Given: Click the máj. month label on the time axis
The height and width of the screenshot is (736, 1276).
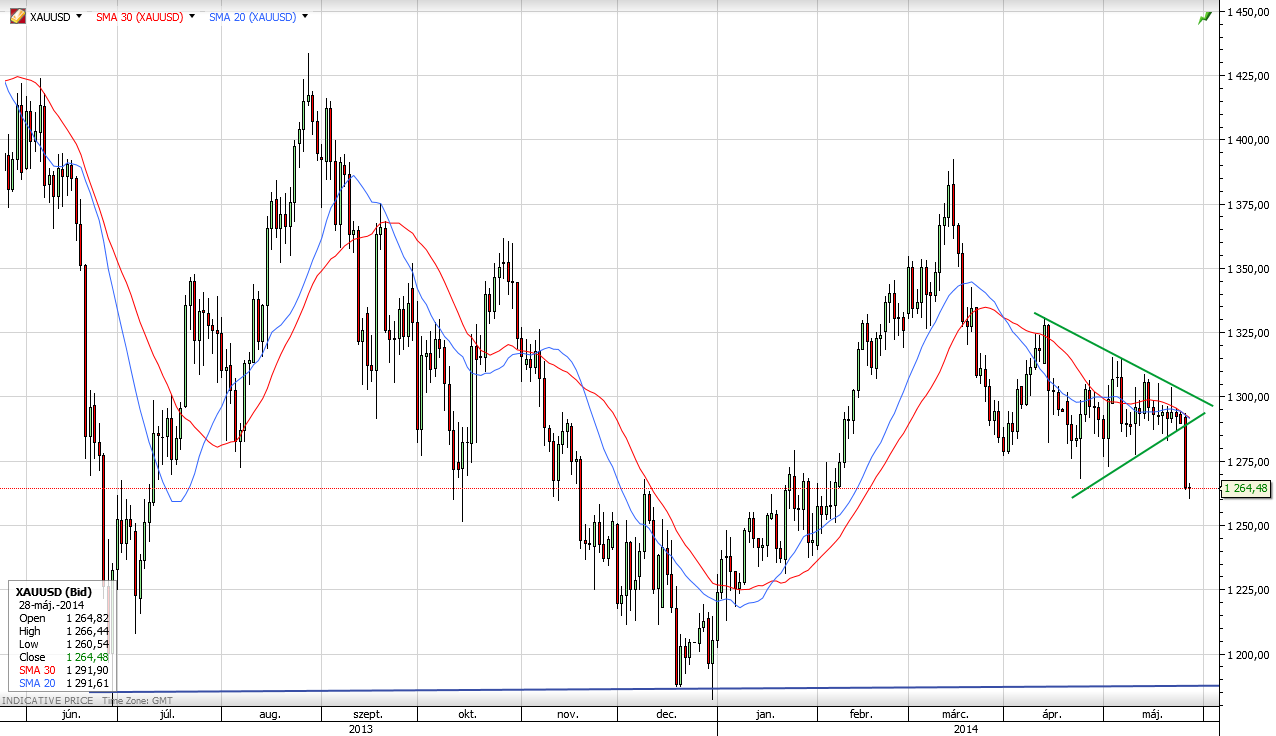Looking at the screenshot, I should [1152, 715].
